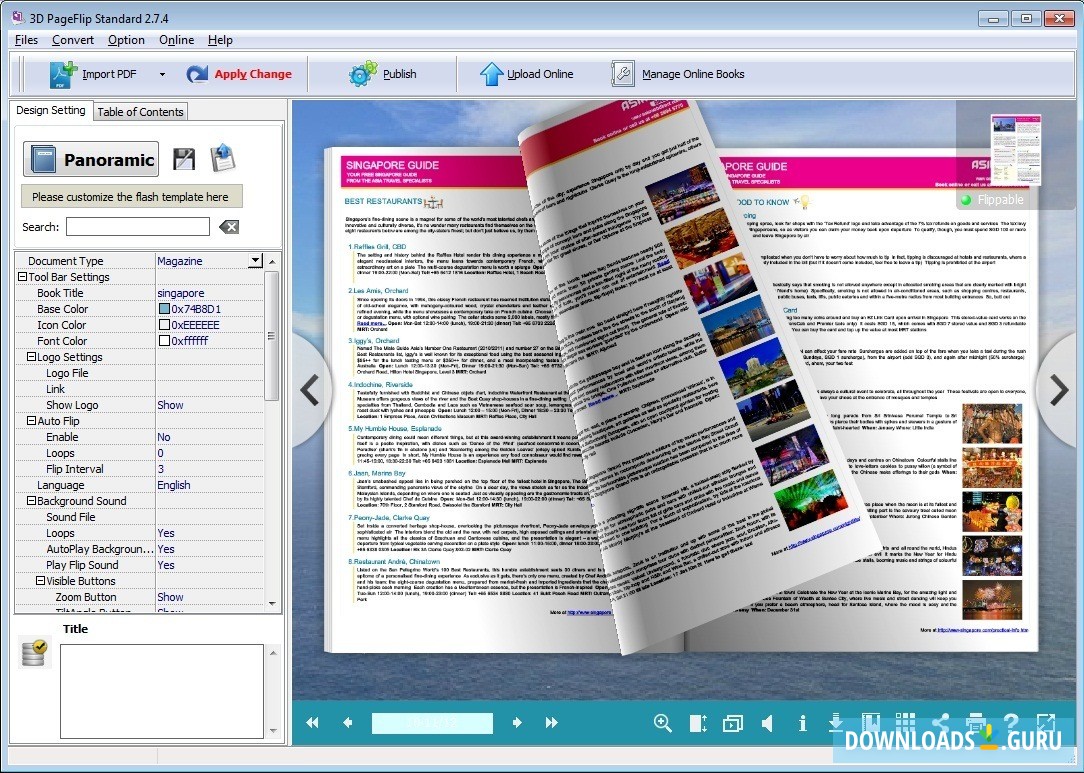Click the Show Logo value 'Show'
The image size is (1084, 773).
pos(170,405)
